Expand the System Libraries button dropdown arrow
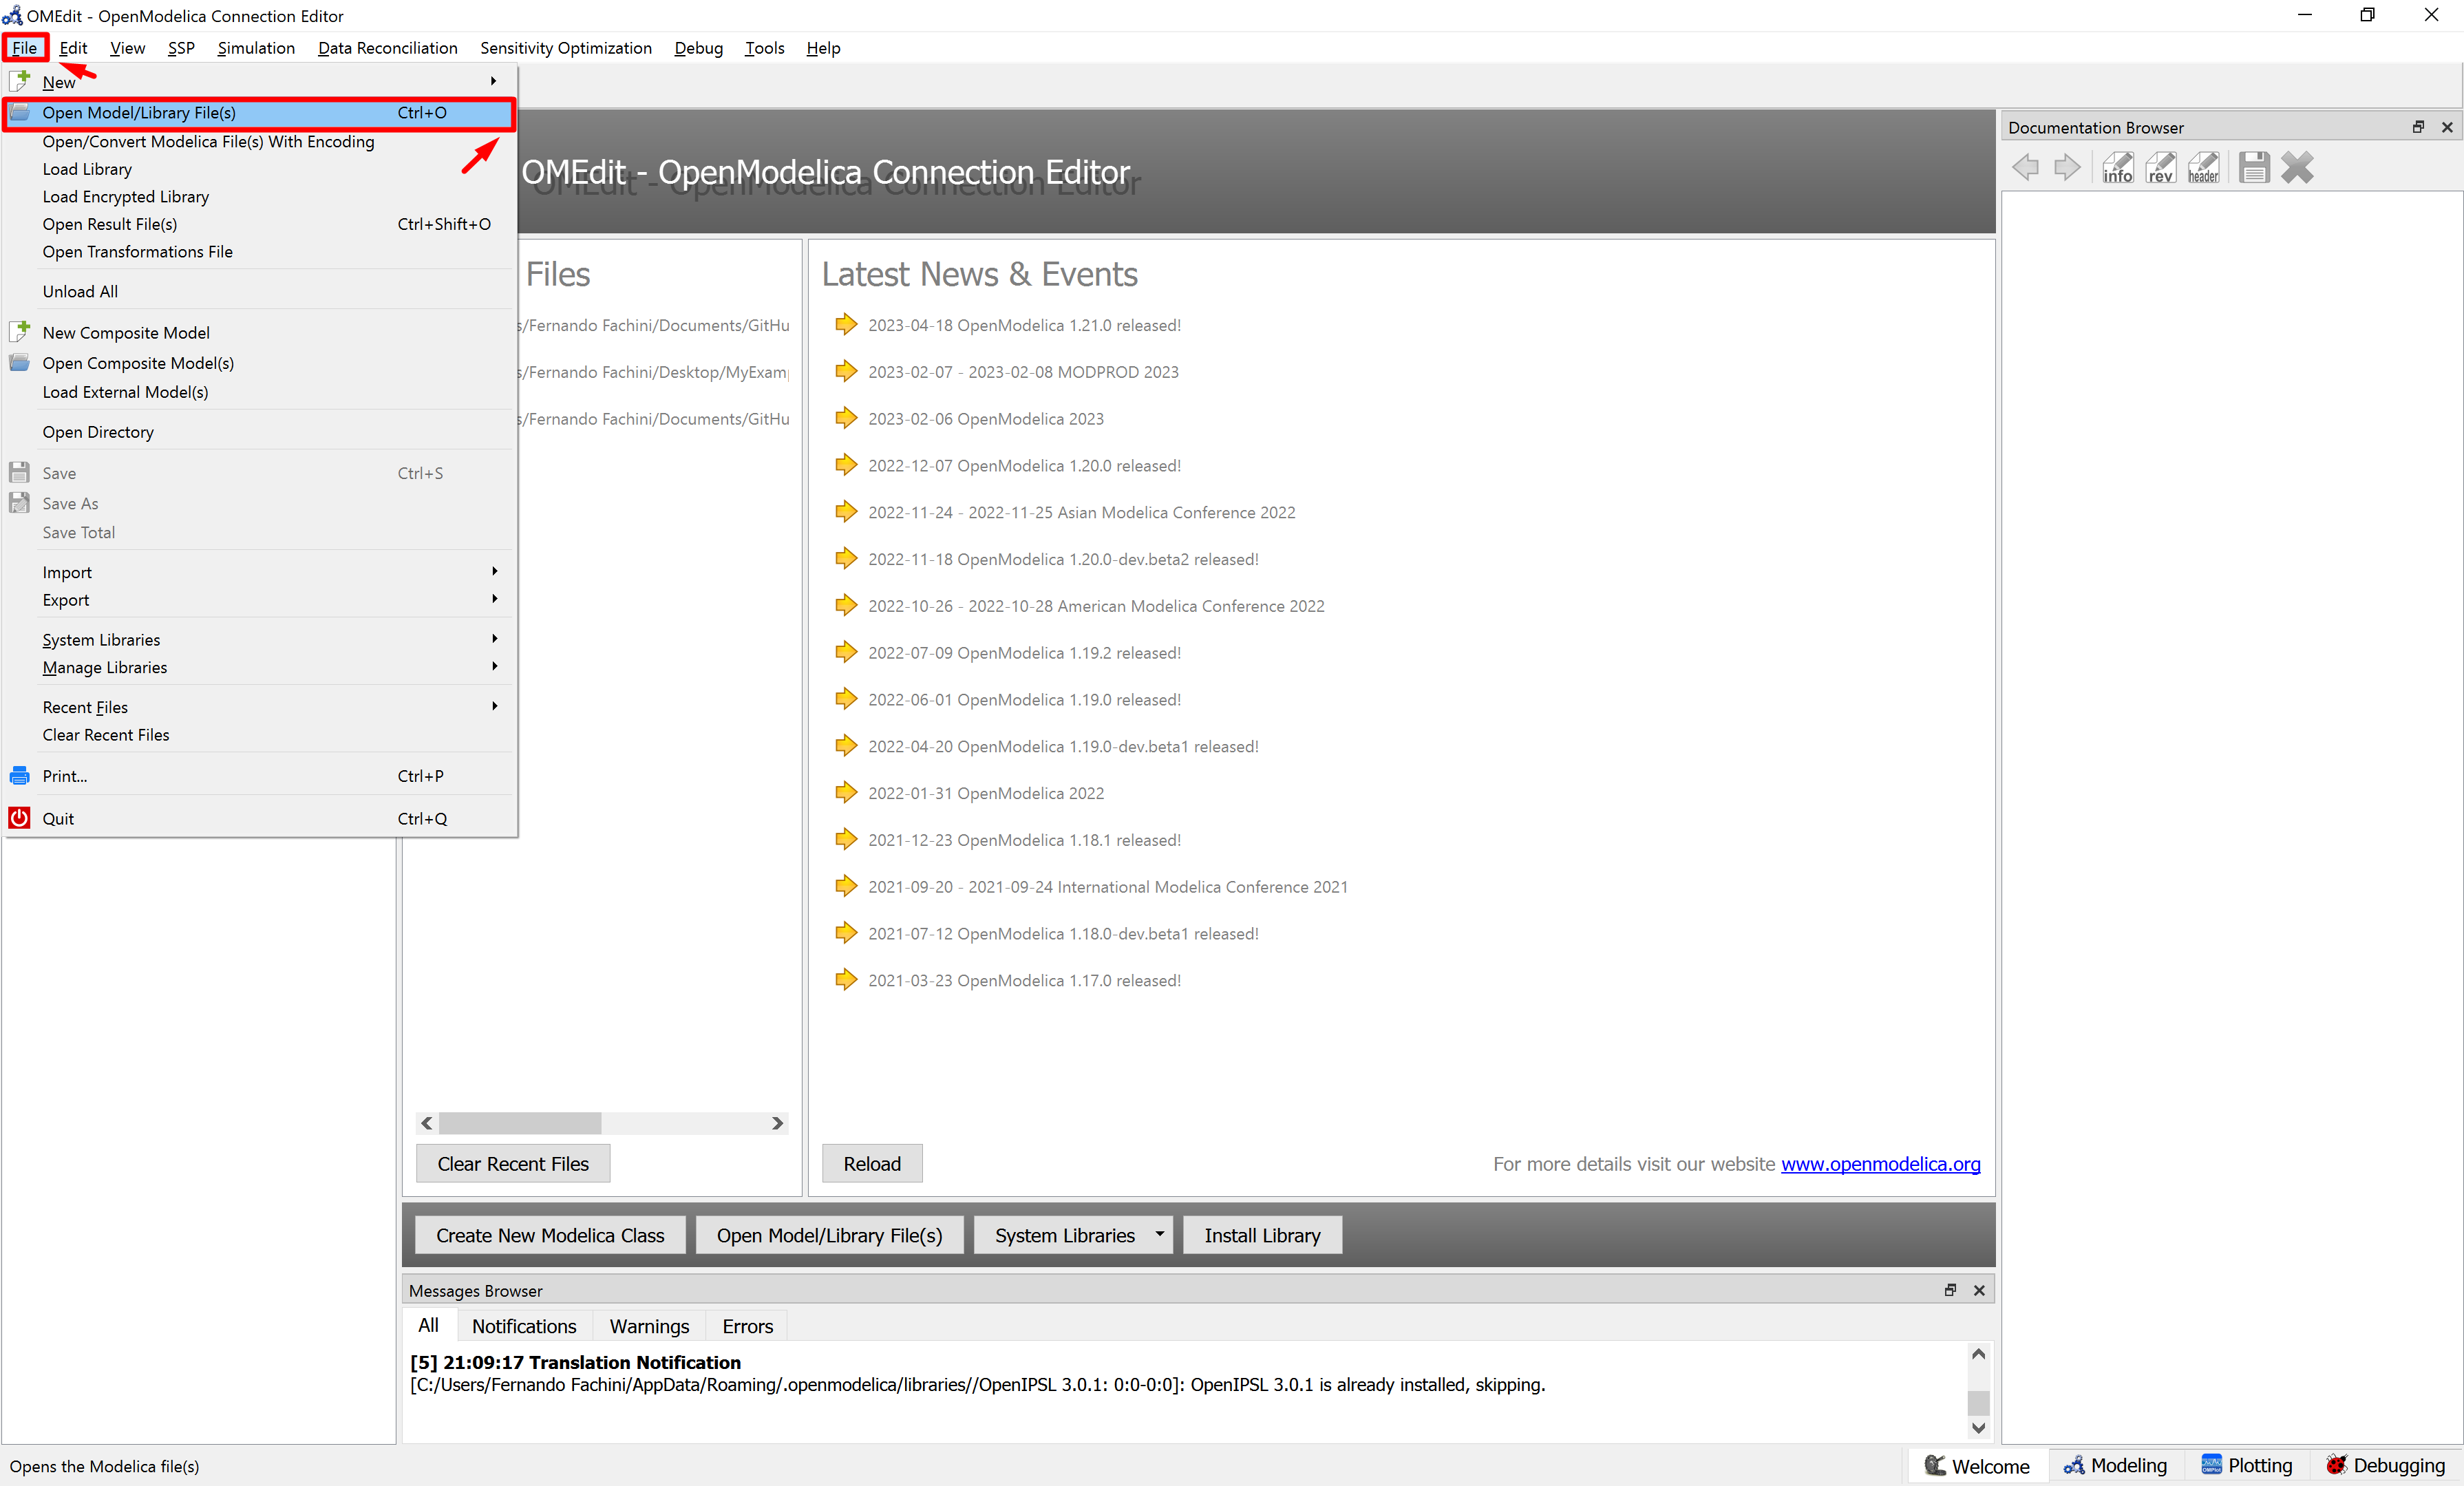 pyautogui.click(x=1159, y=1234)
